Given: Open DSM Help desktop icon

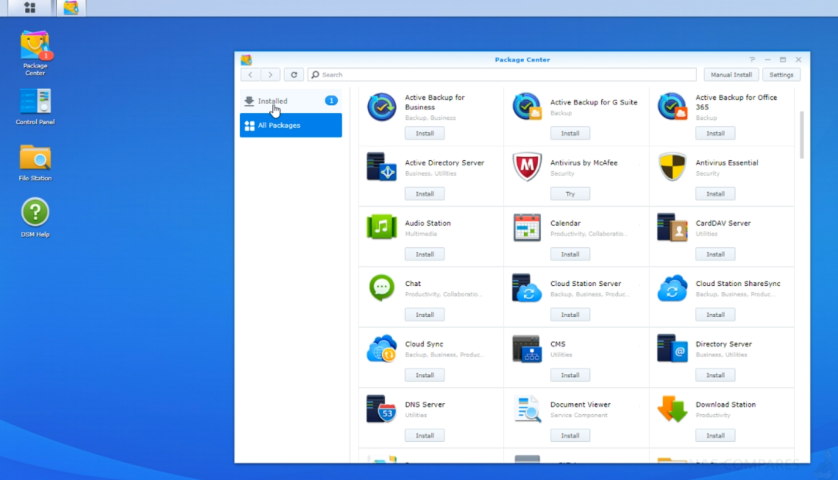Looking at the screenshot, I should click(35, 218).
